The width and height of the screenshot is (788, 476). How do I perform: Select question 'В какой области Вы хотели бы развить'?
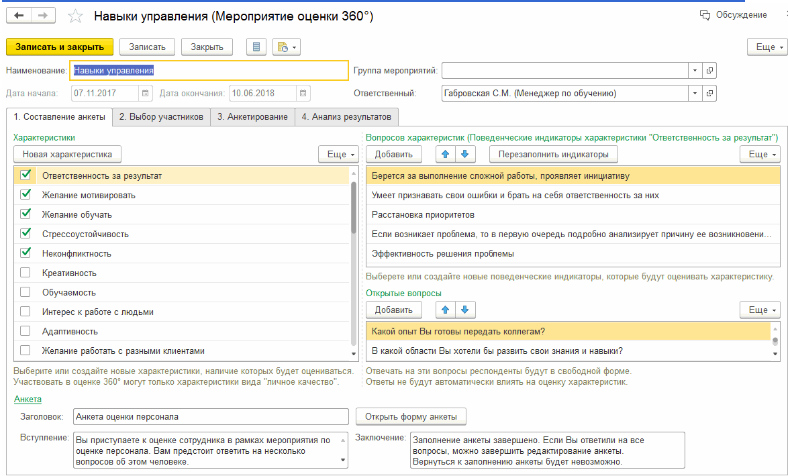[569, 351]
